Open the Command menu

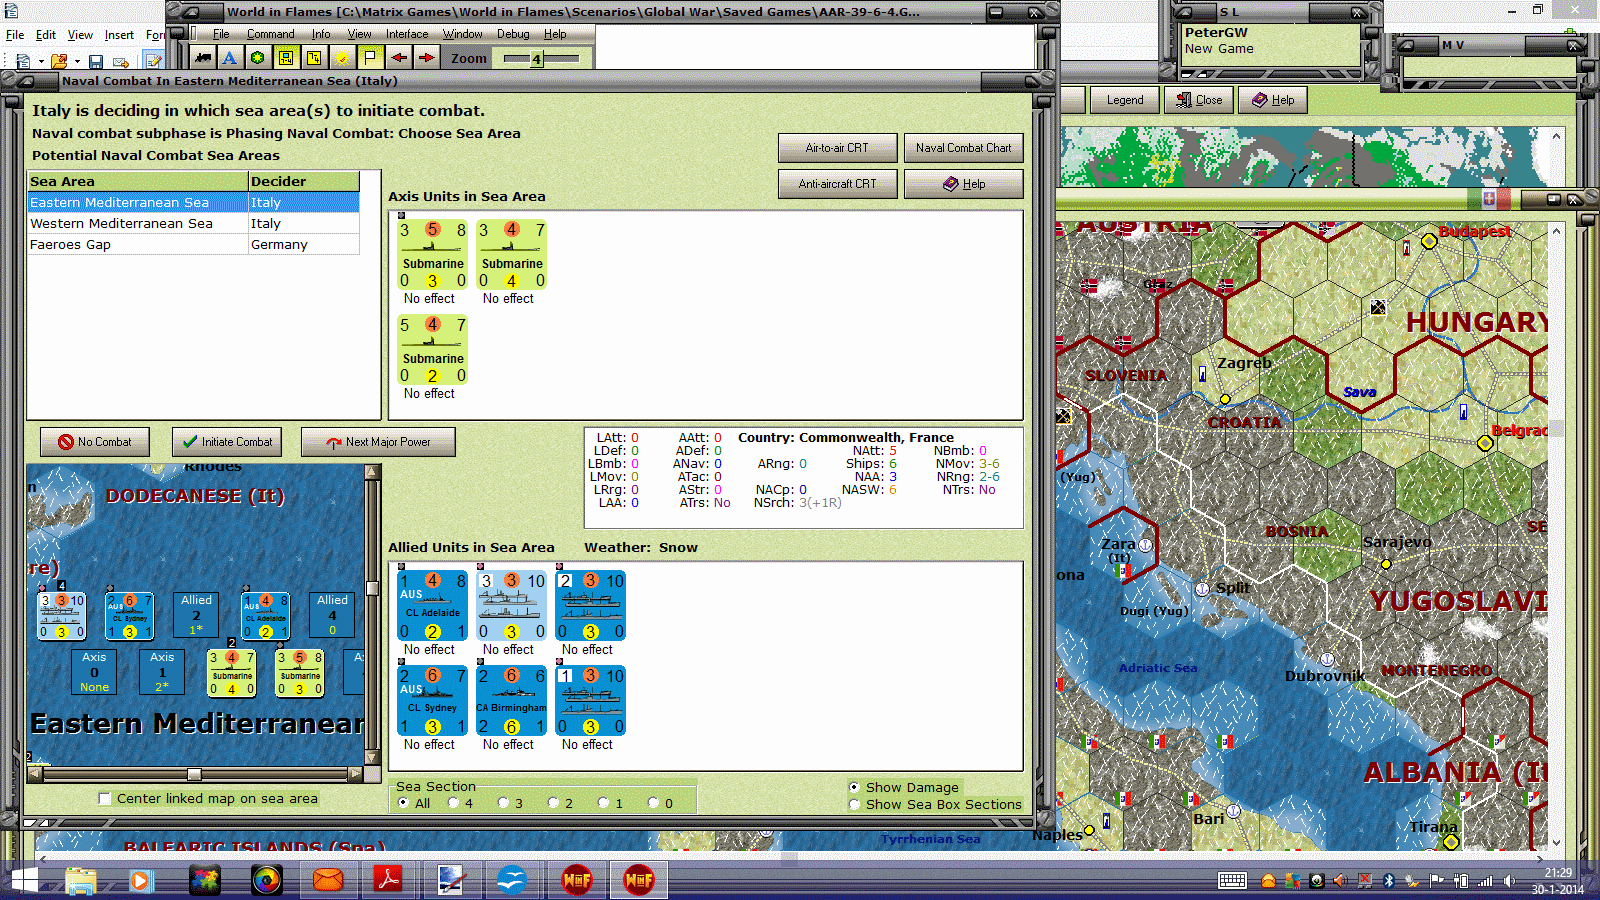click(270, 34)
